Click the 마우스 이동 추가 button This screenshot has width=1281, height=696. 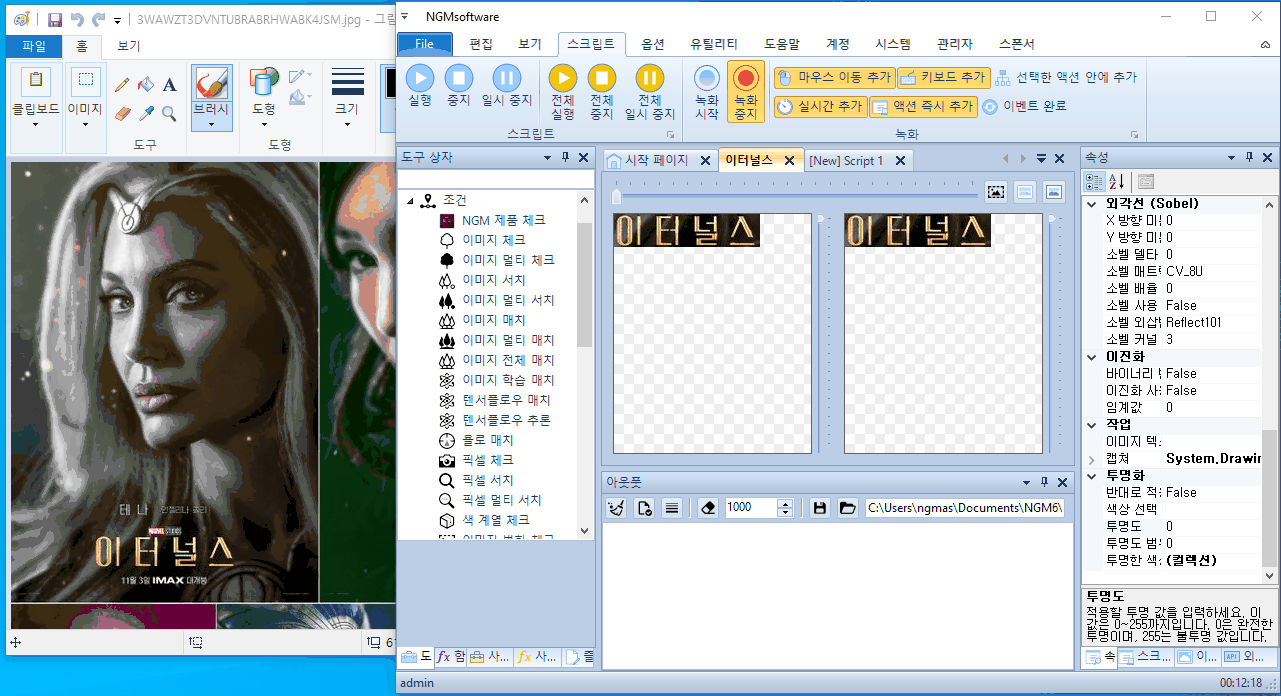pyautogui.click(x=833, y=77)
